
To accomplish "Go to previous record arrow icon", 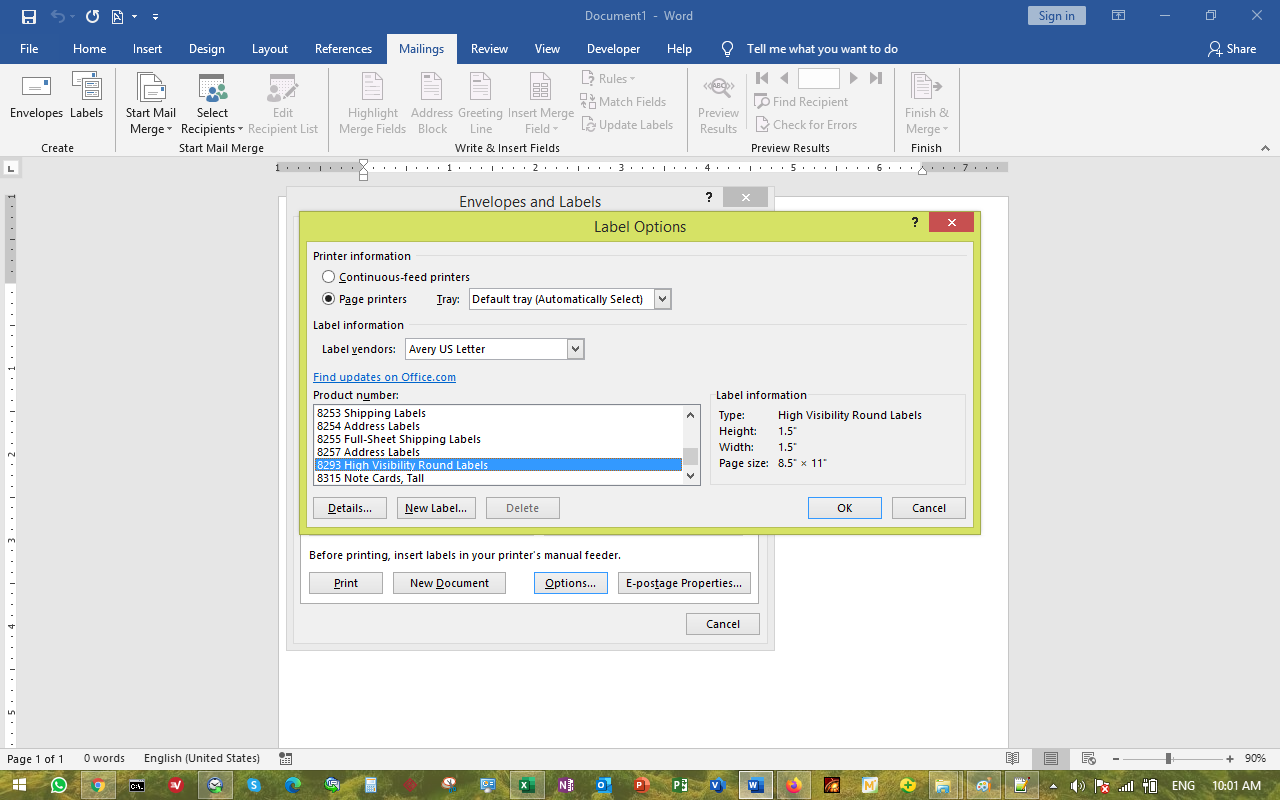I will pos(784,78).
